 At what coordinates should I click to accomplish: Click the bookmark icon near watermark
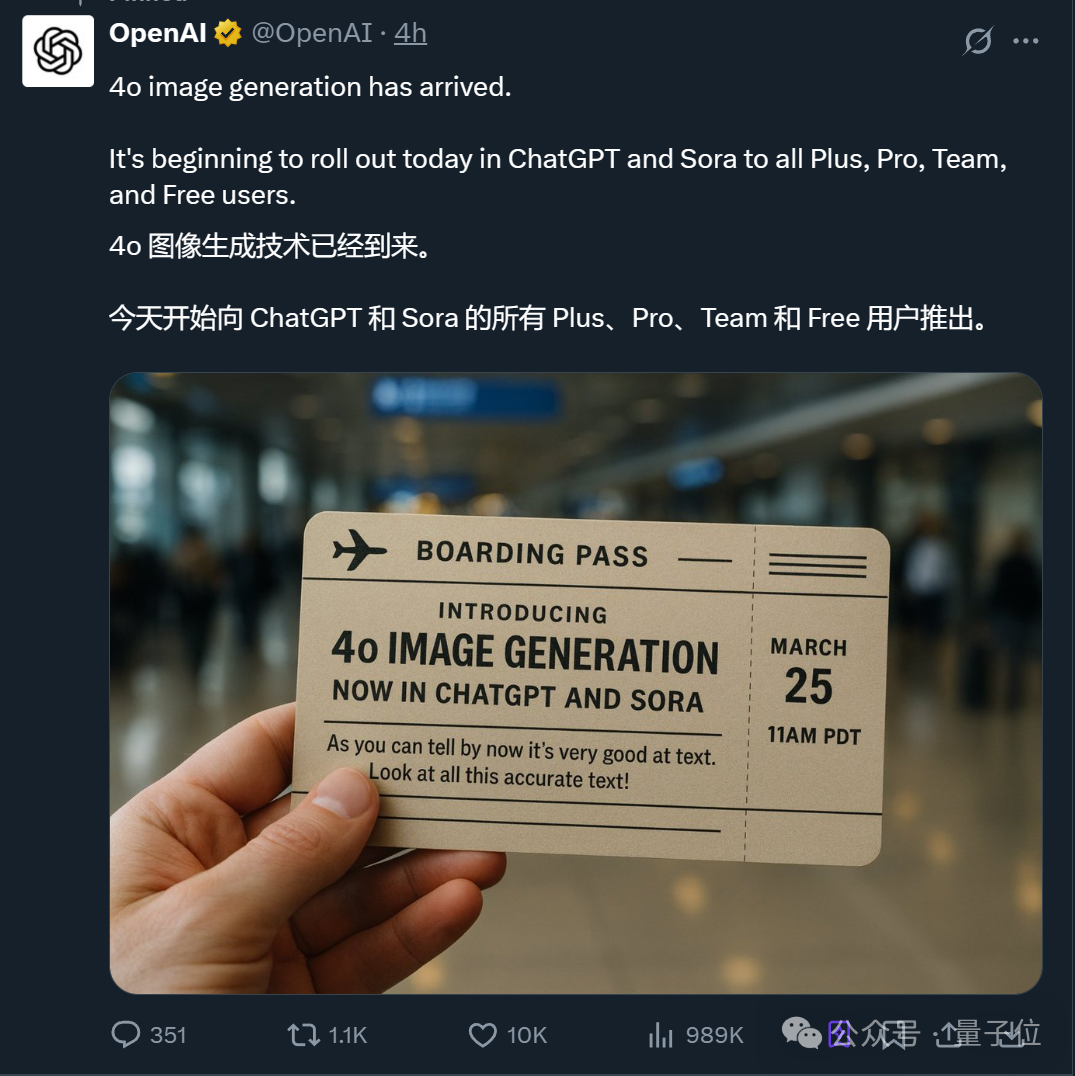[x=893, y=1035]
